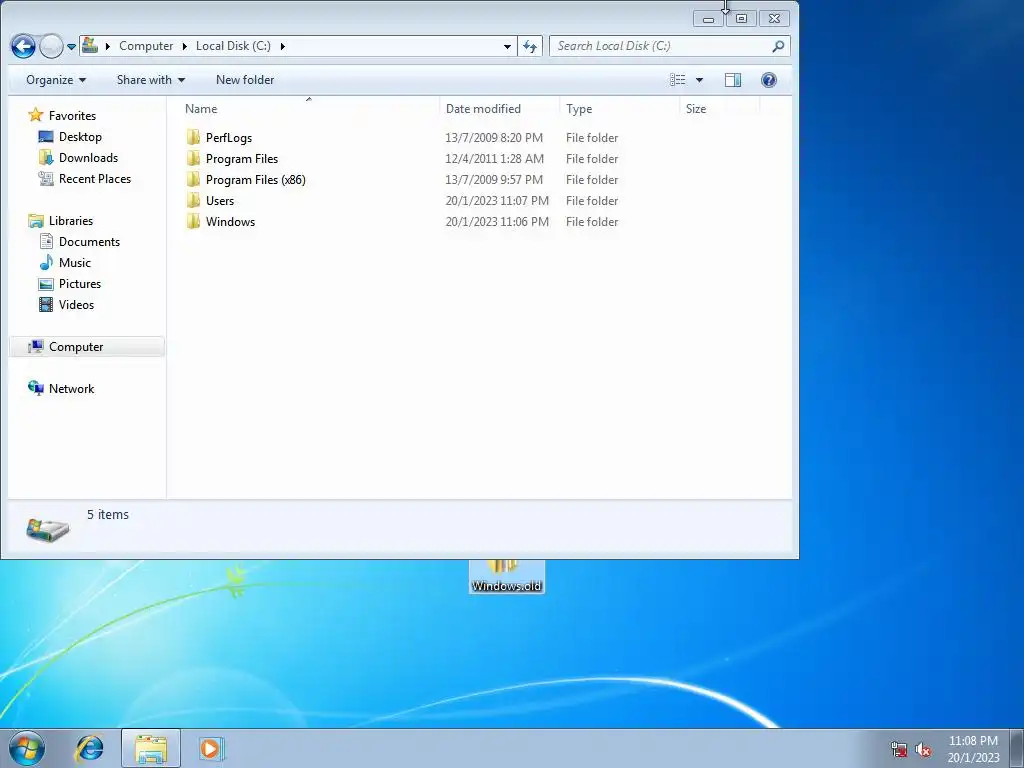Select Network in the navigation pane
This screenshot has width=1024, height=768.
71,389
